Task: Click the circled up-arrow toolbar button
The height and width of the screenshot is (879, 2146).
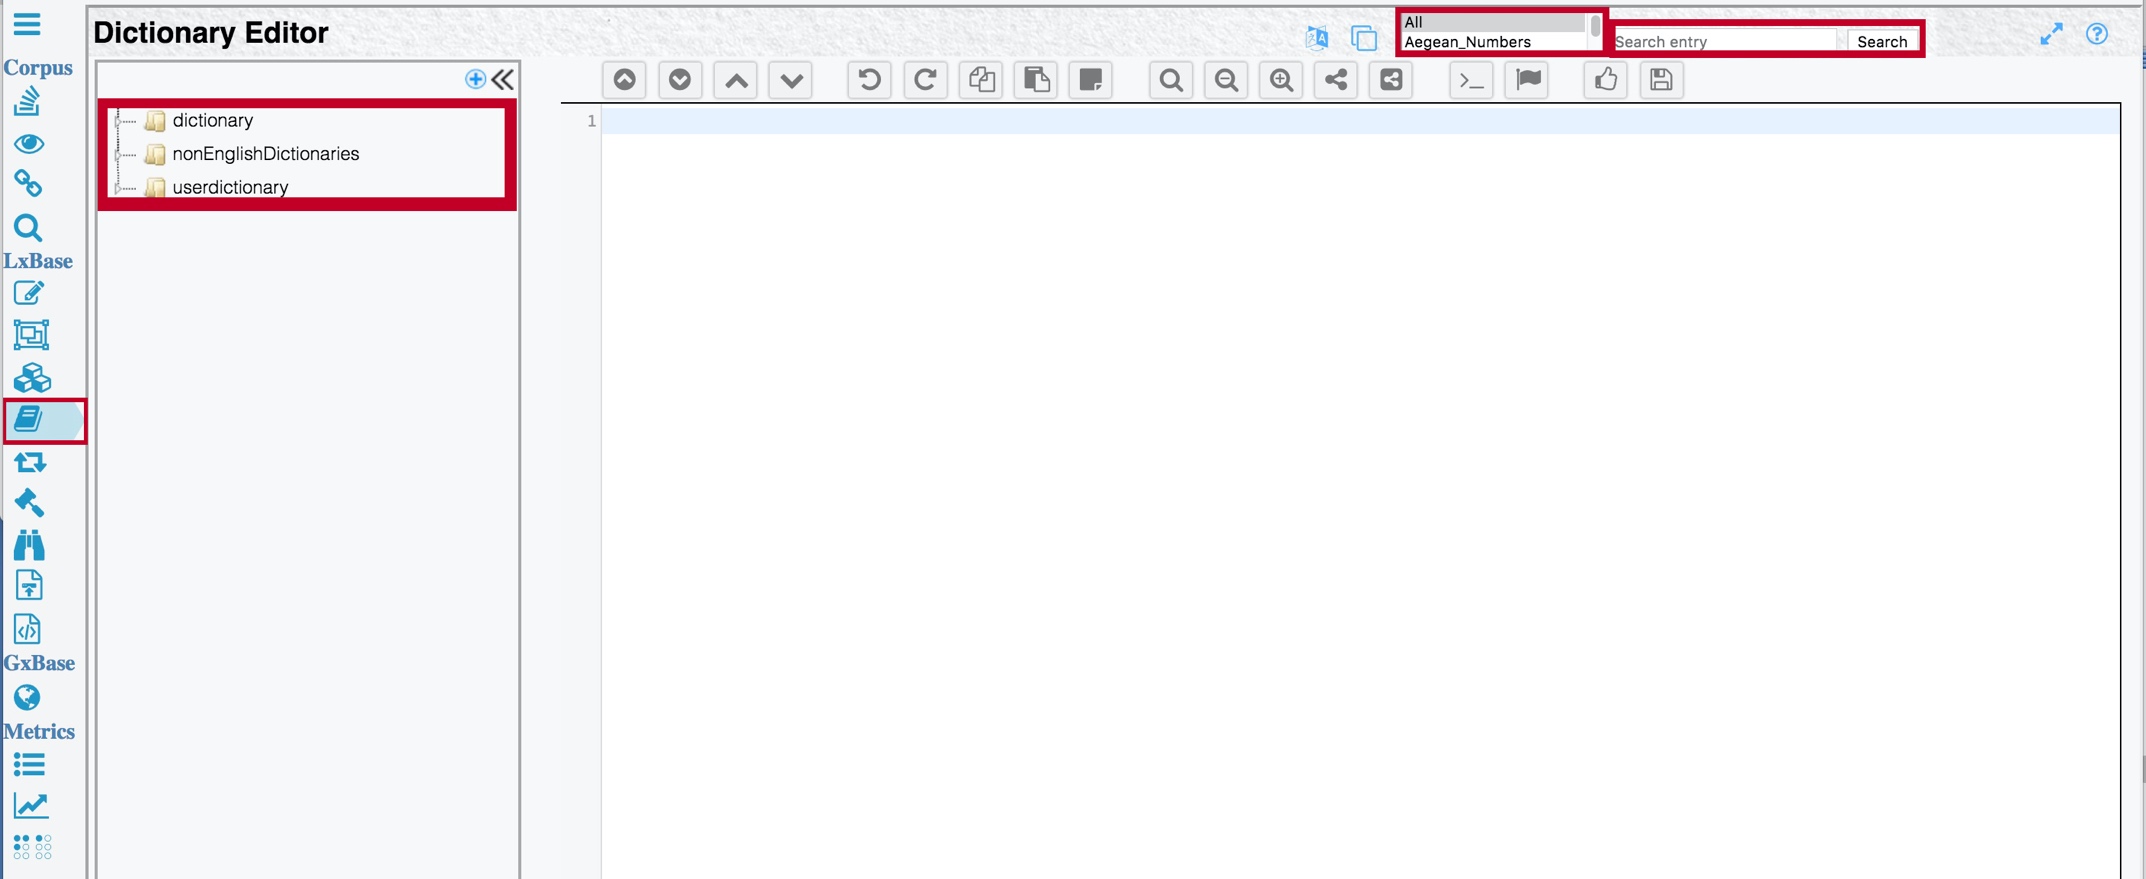Action: click(625, 79)
